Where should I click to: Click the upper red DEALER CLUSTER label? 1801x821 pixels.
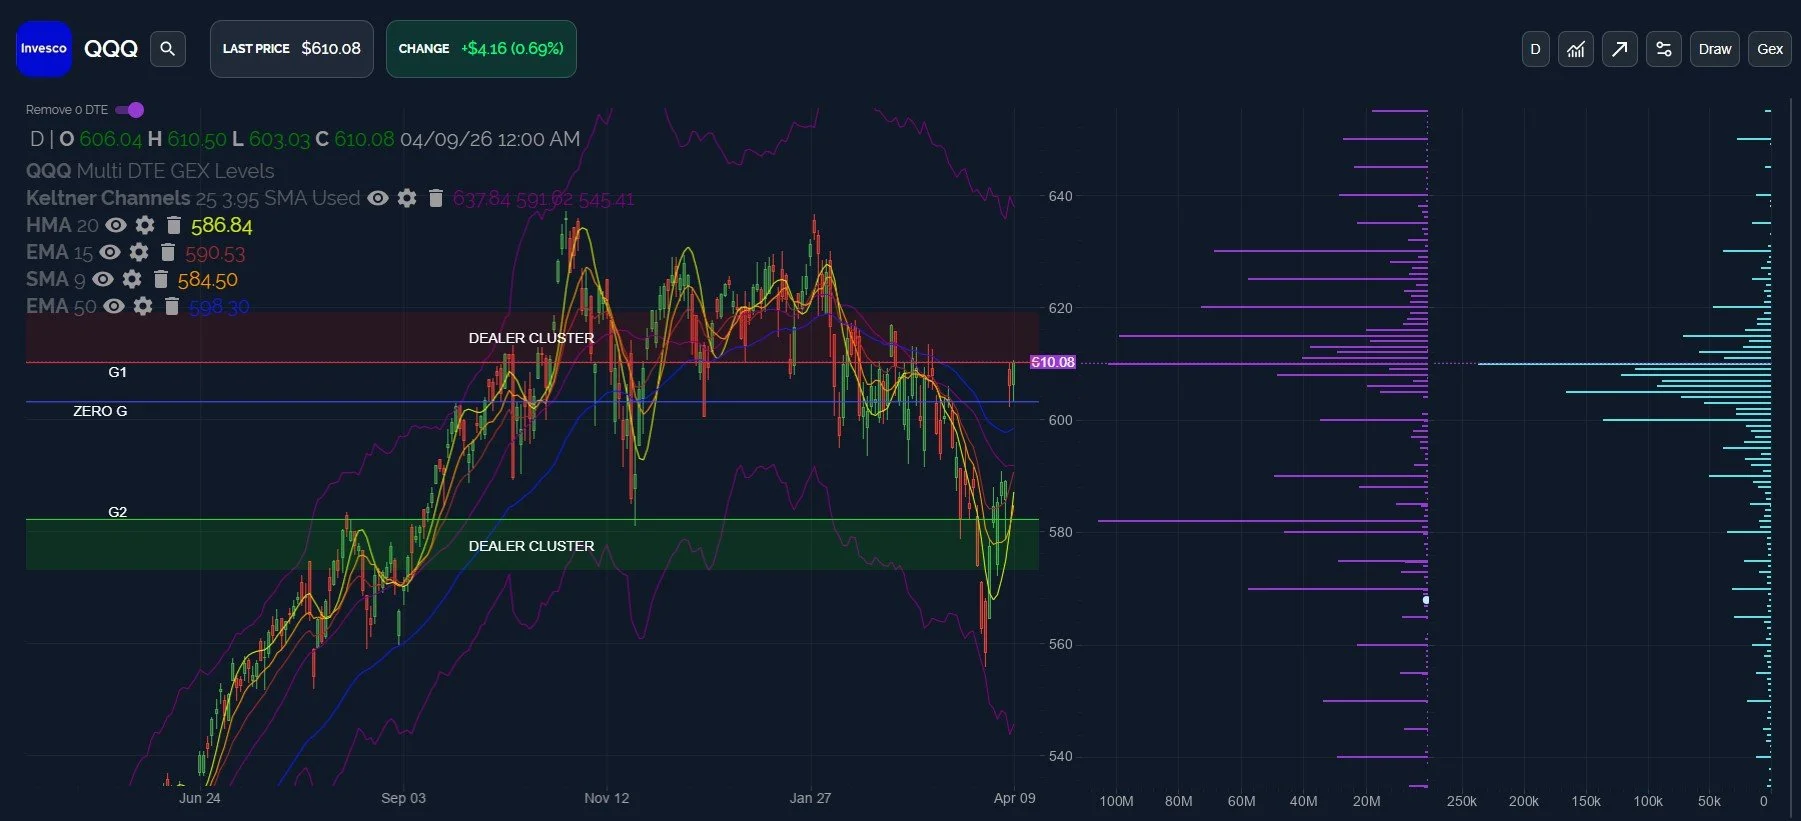pos(531,338)
